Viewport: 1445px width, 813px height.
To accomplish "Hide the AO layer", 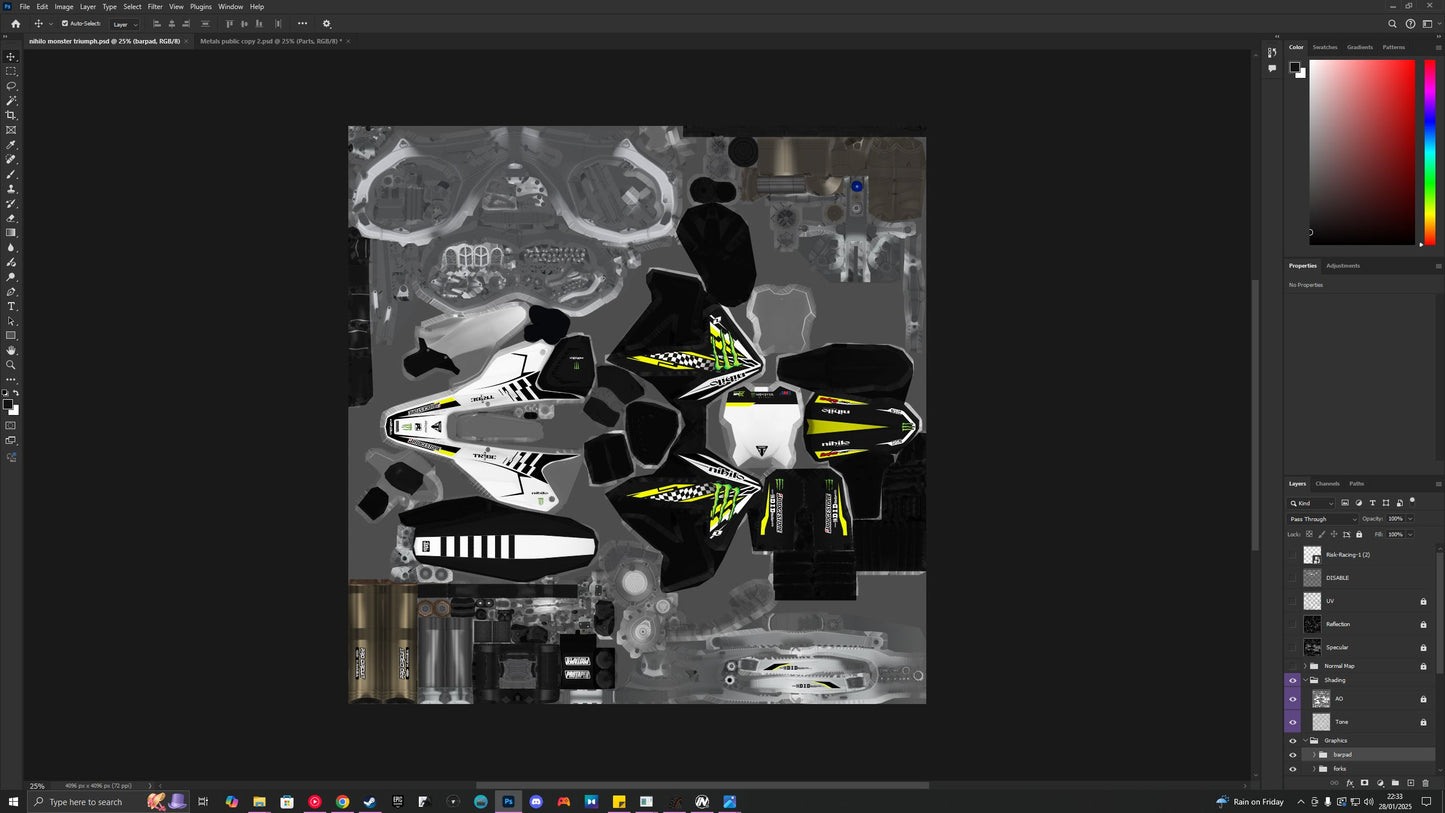I will tap(1292, 699).
